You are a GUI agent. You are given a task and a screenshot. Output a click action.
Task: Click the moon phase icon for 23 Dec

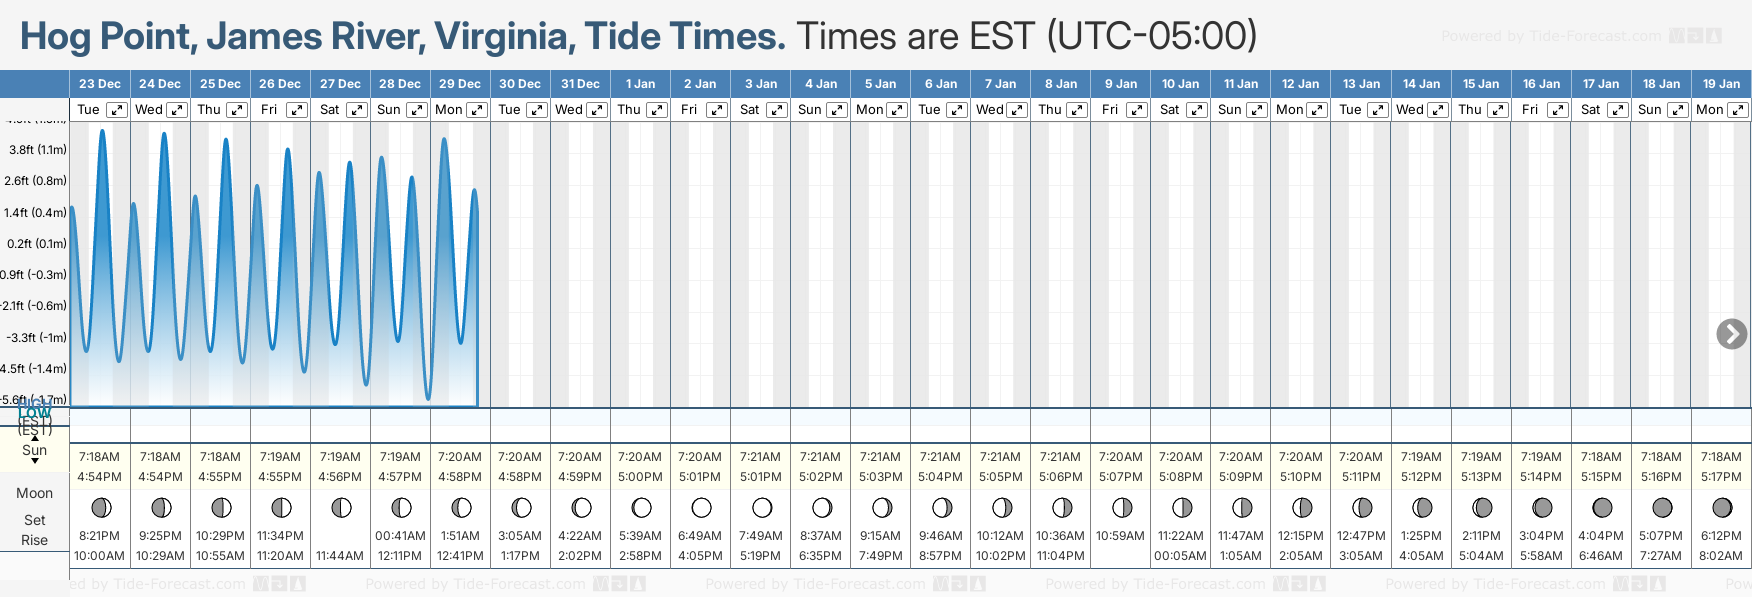tap(100, 508)
